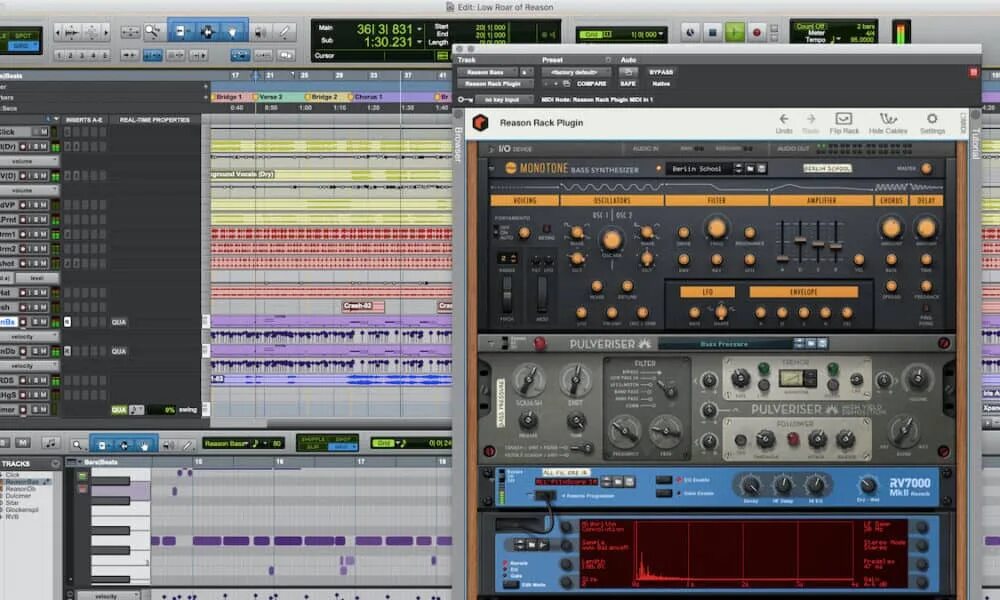This screenshot has width=1000, height=600.
Task: Open no key input dropdown
Action: (x=502, y=99)
